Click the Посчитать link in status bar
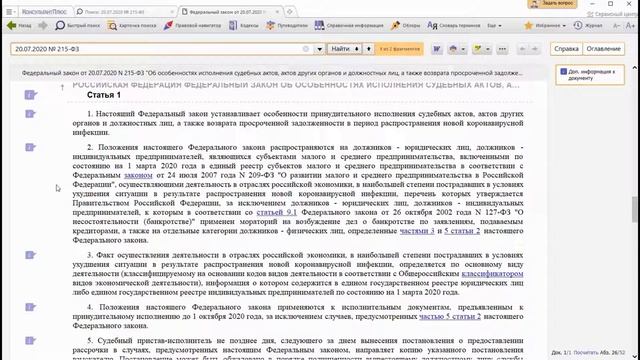This screenshot has height=360, width=640. [x=586, y=352]
